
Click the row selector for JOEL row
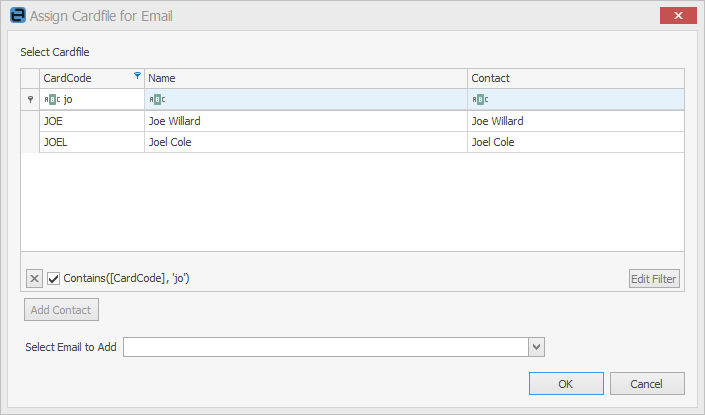[x=30, y=142]
